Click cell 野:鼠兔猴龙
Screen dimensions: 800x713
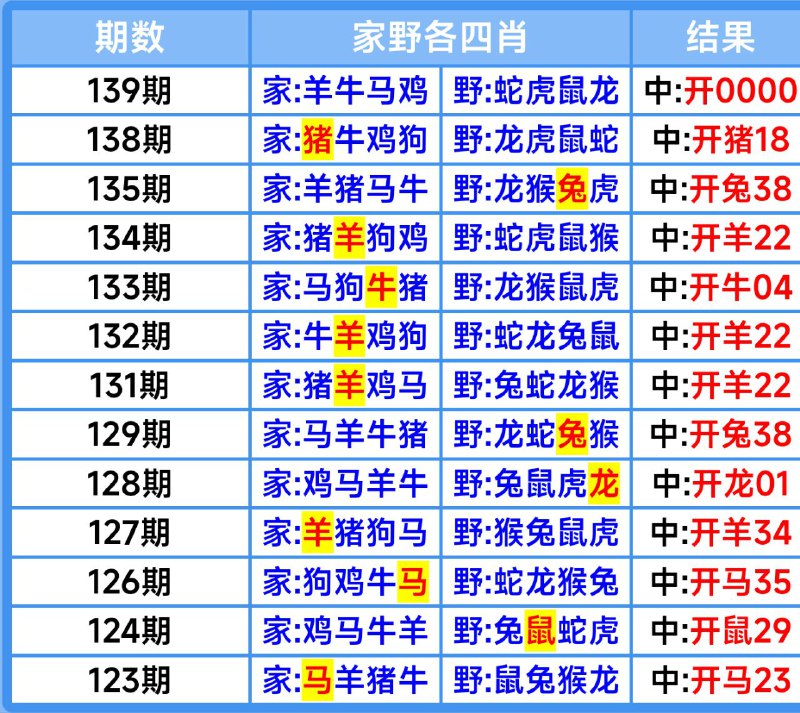click(x=536, y=680)
